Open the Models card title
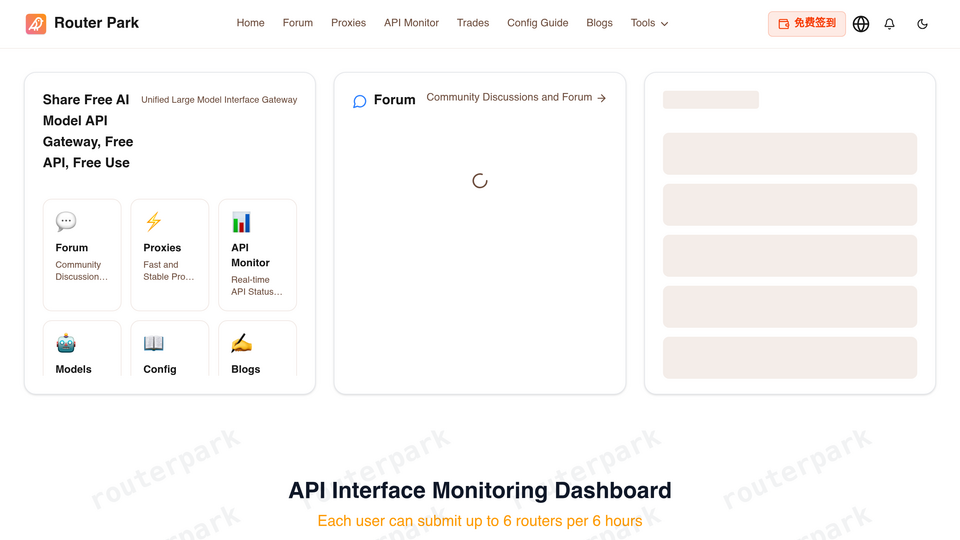The height and width of the screenshot is (540, 960). click(x=73, y=369)
